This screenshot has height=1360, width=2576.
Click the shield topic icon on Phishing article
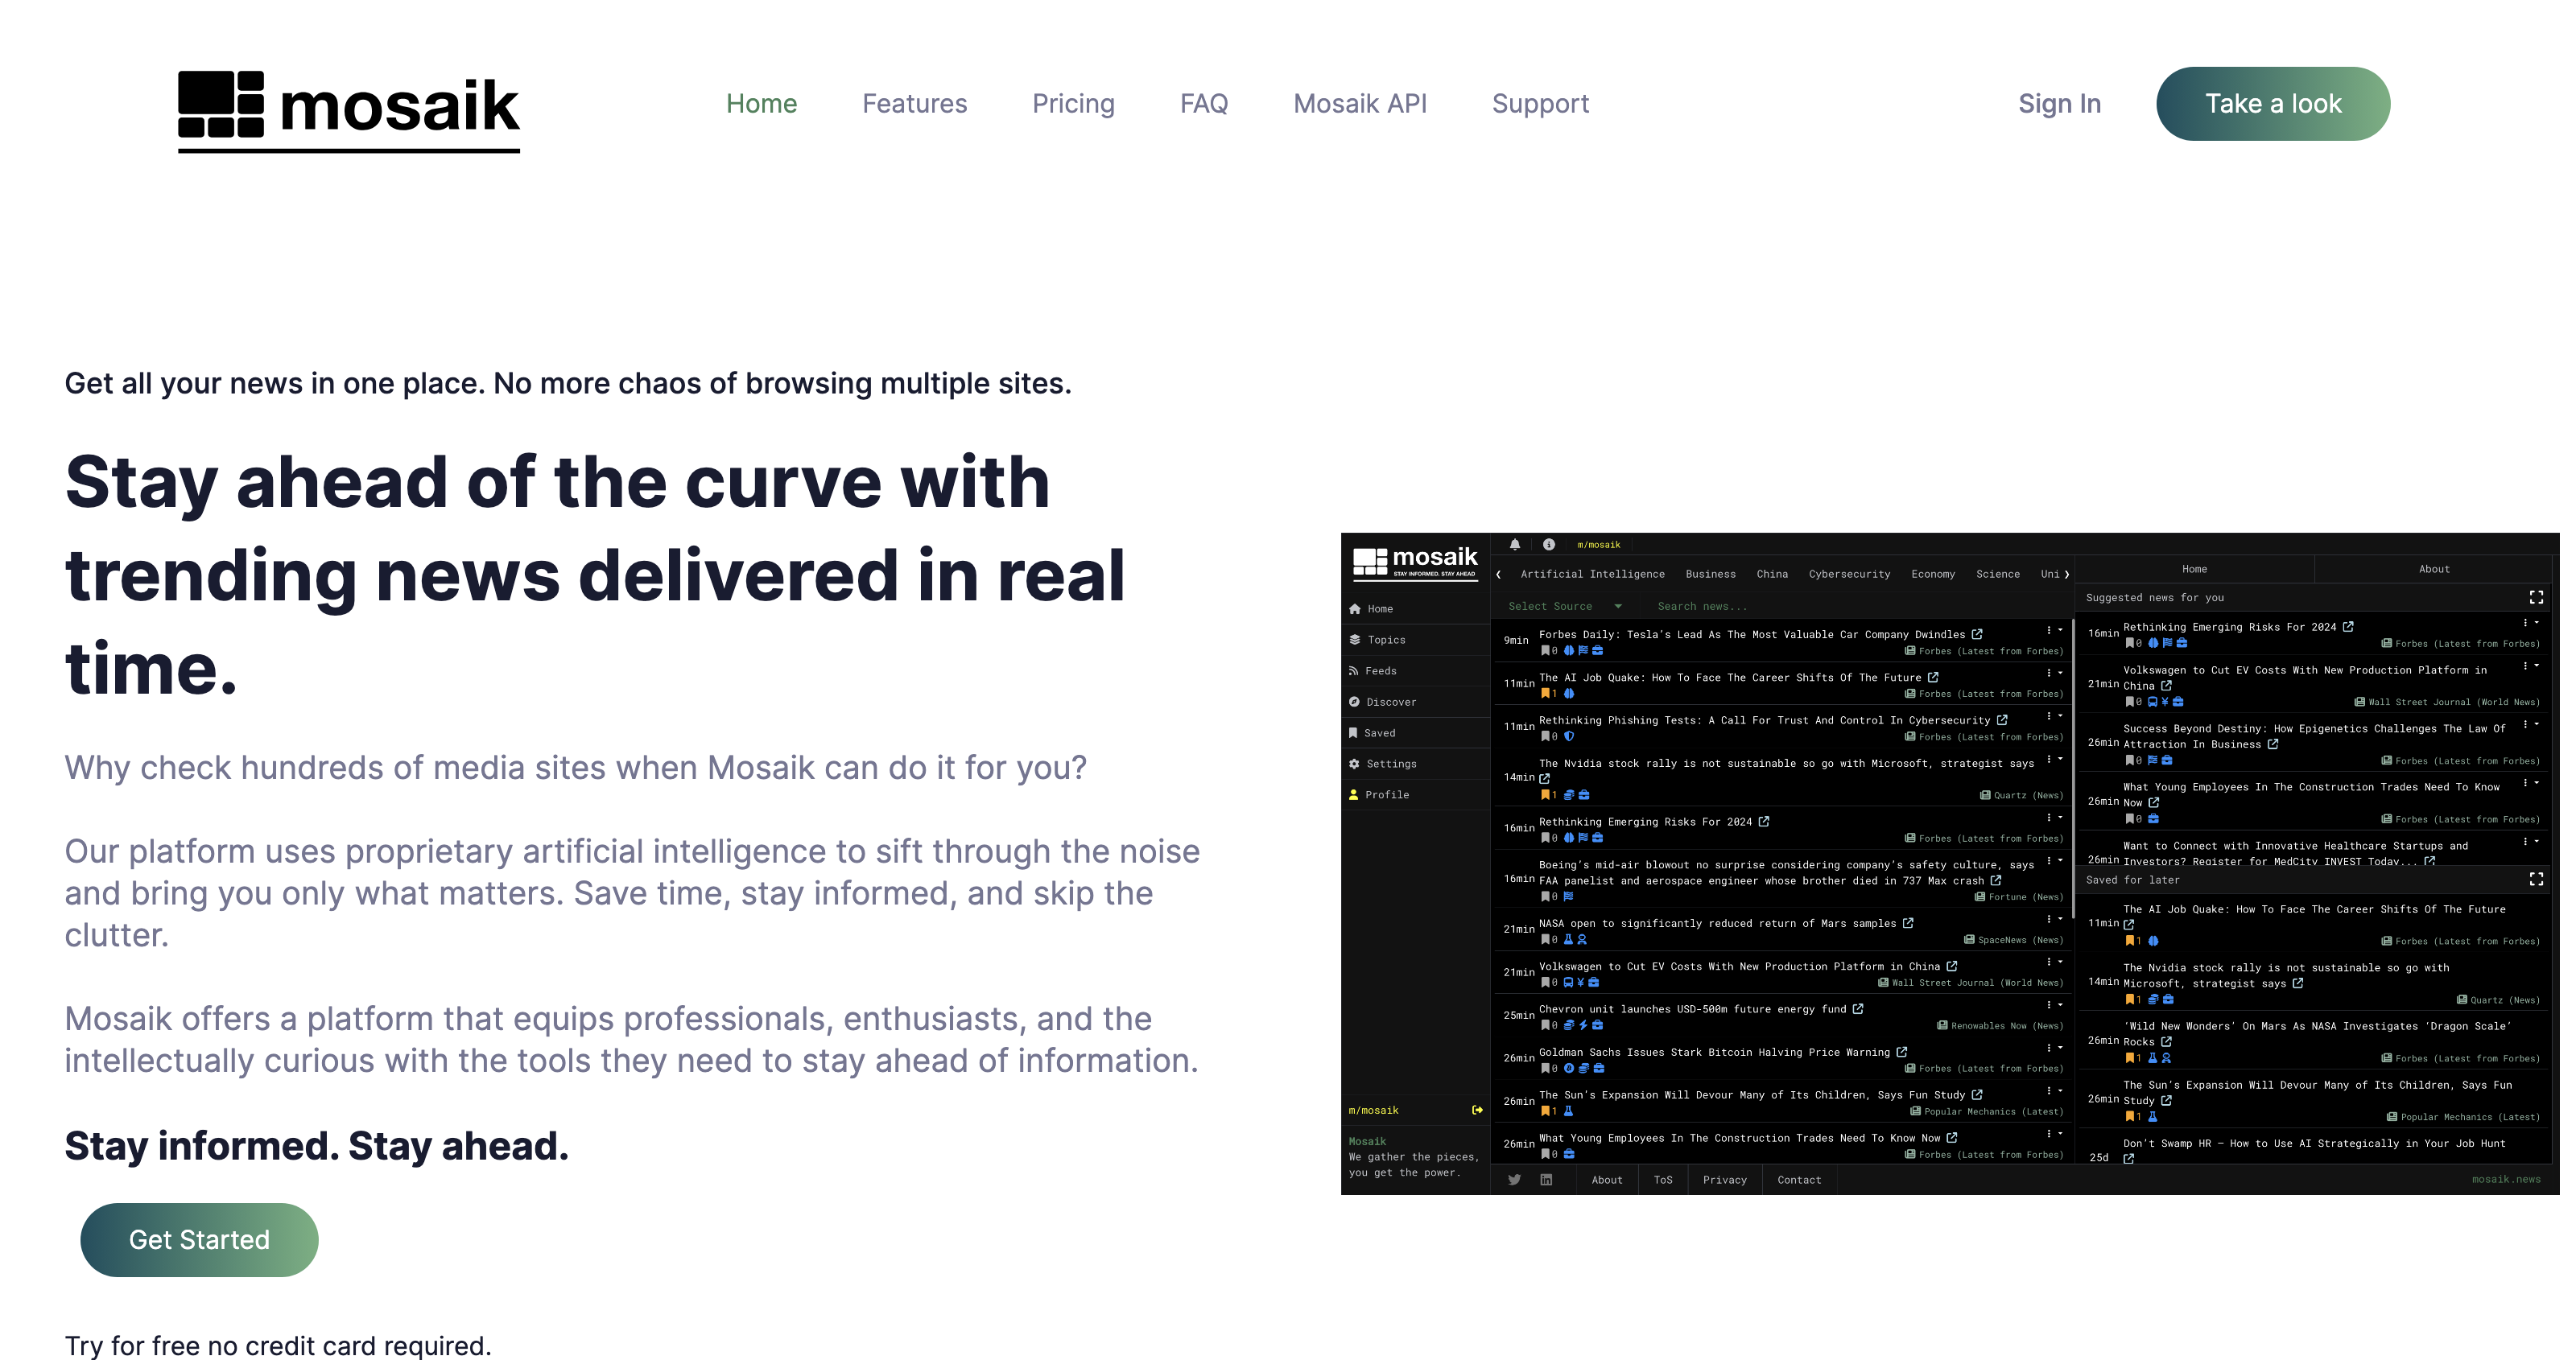pyautogui.click(x=1569, y=737)
